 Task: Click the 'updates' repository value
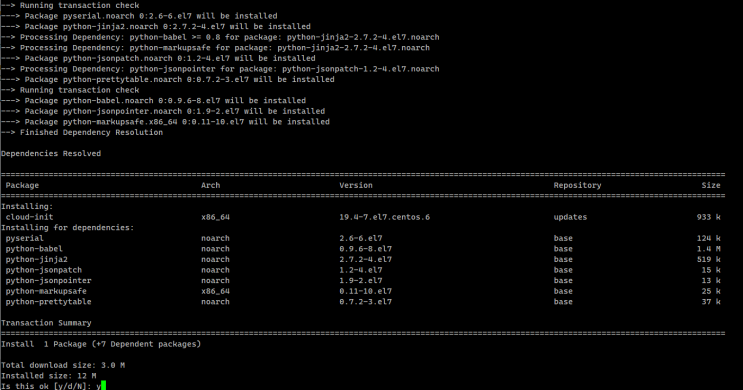click(570, 217)
